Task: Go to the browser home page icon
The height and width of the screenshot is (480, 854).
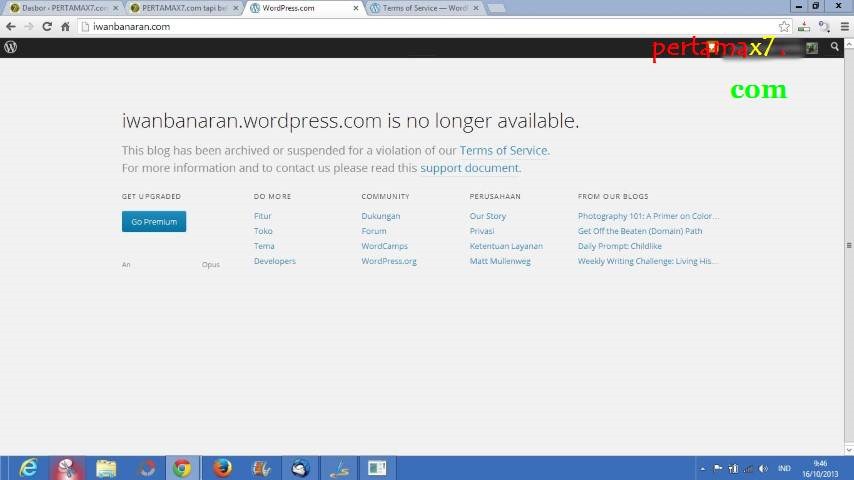Action: pos(65,27)
